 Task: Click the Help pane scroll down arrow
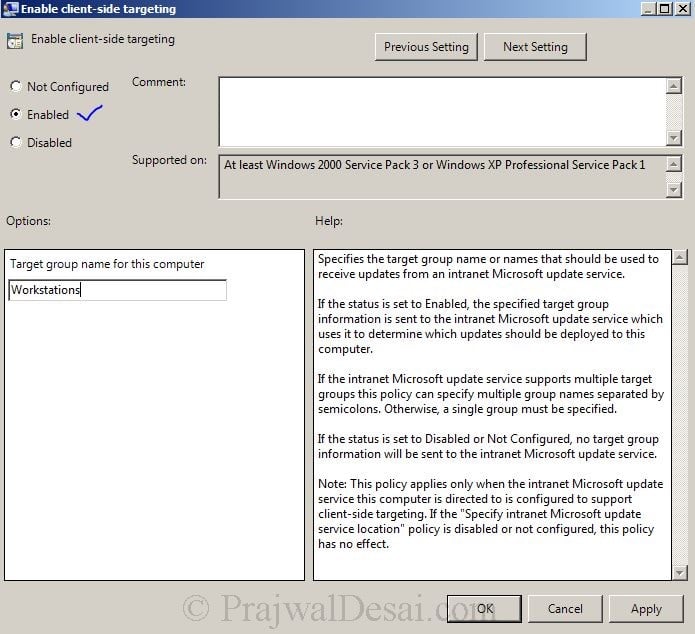pos(680,572)
